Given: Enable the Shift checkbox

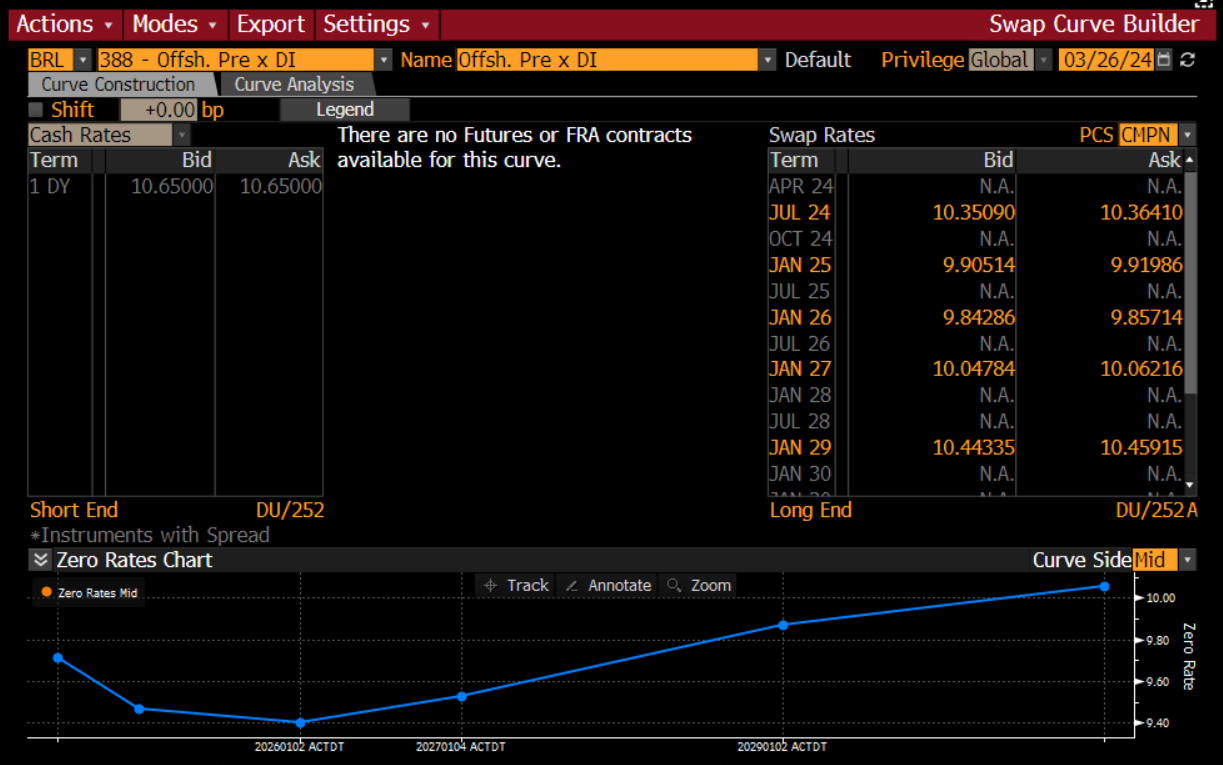Looking at the screenshot, I should 36,110.
